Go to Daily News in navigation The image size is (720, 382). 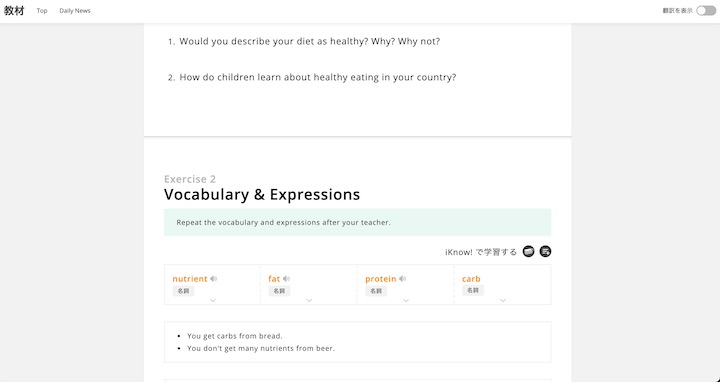click(75, 11)
